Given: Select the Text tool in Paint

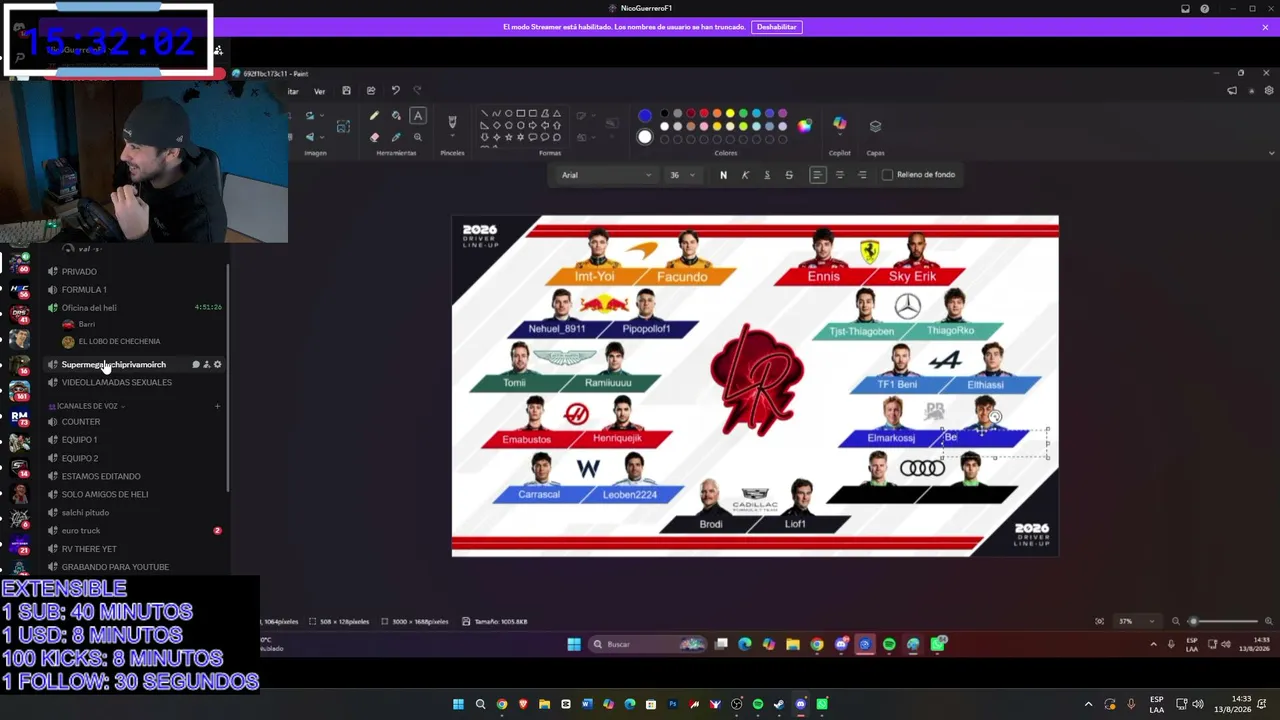Looking at the screenshot, I should (x=418, y=116).
